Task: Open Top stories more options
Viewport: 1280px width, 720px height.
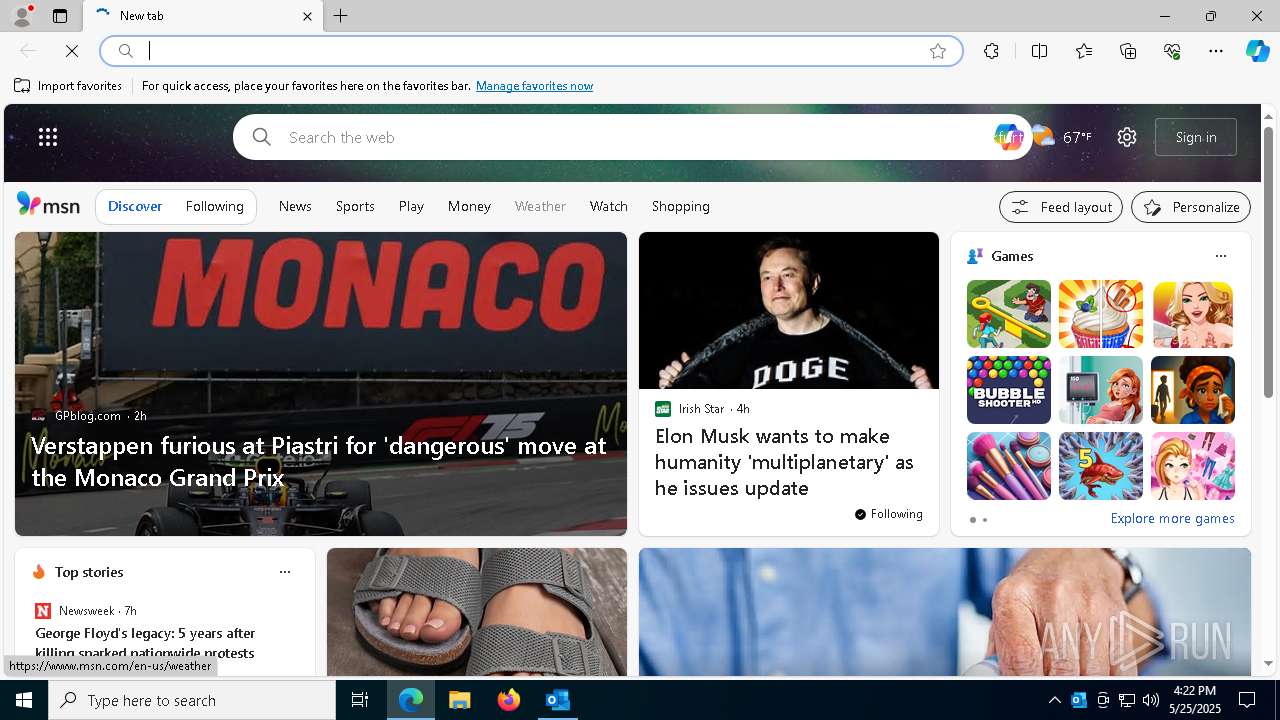Action: click(285, 572)
